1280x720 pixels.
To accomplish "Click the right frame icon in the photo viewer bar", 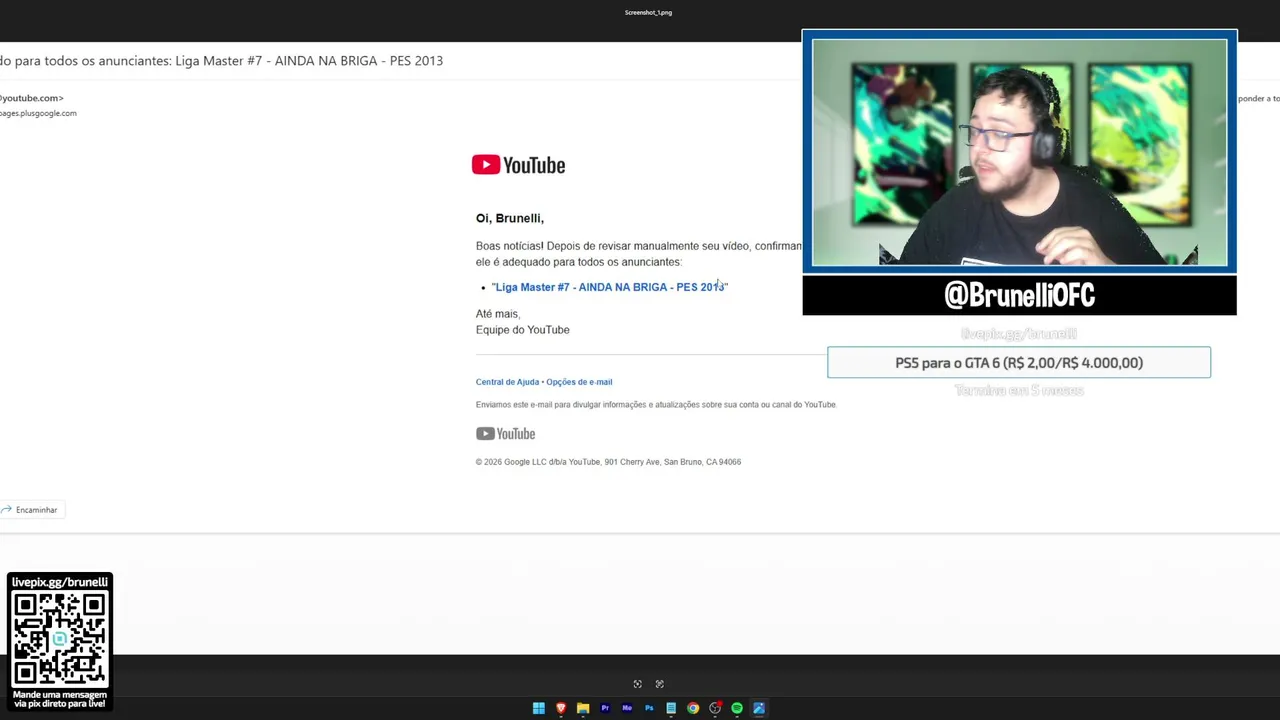I will (659, 684).
